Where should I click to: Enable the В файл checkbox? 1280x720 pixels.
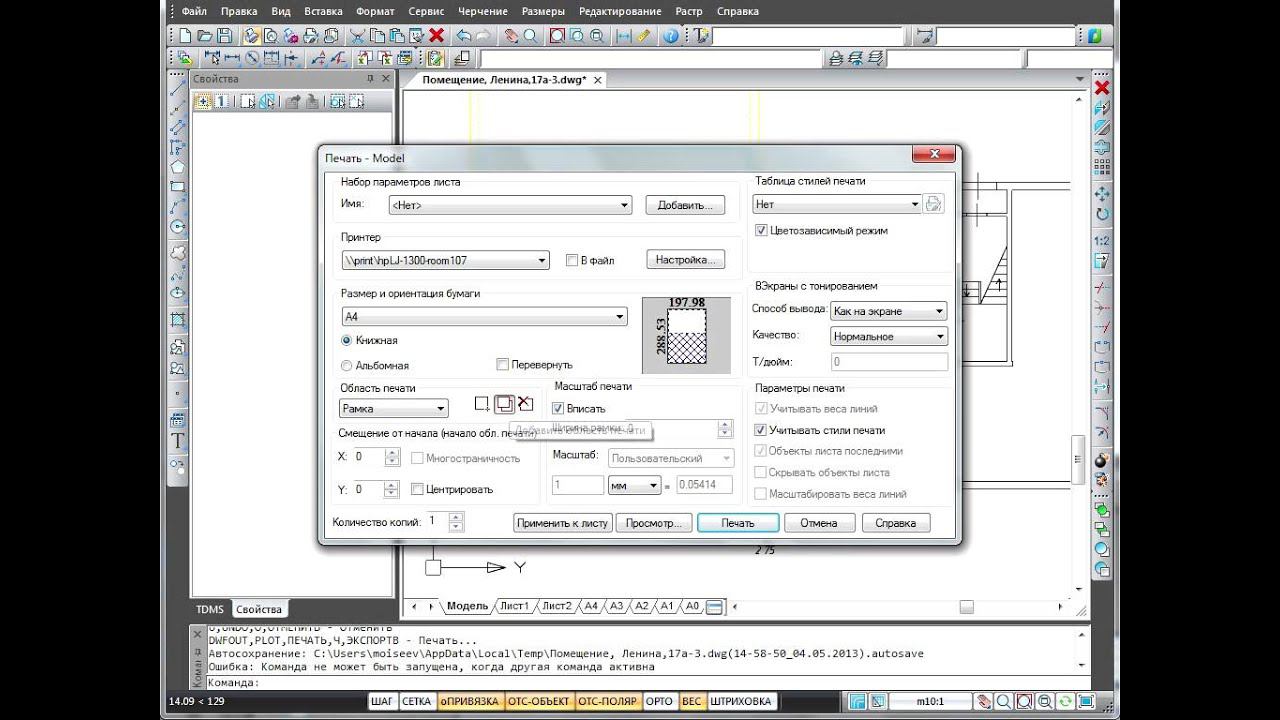[572, 260]
